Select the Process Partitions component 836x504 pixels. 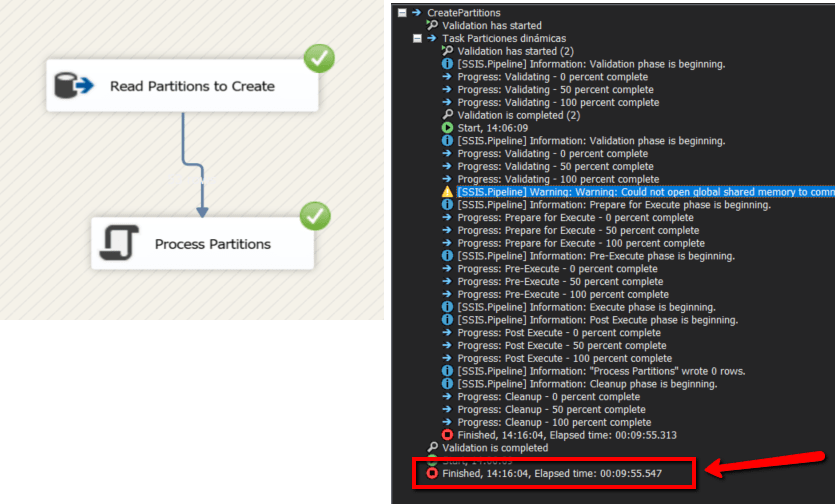pos(212,244)
